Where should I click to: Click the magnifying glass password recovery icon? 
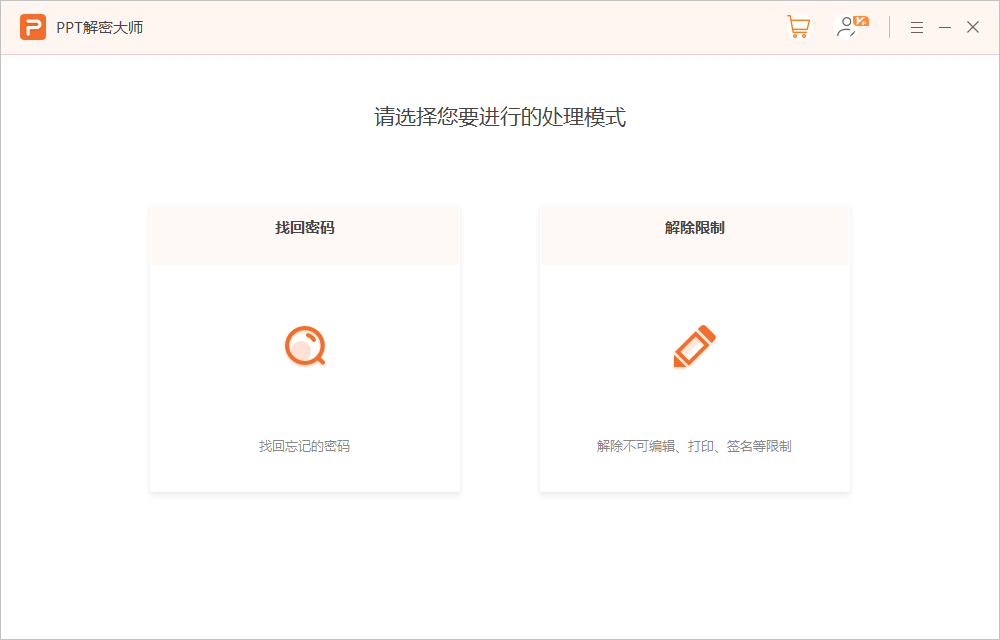click(305, 345)
